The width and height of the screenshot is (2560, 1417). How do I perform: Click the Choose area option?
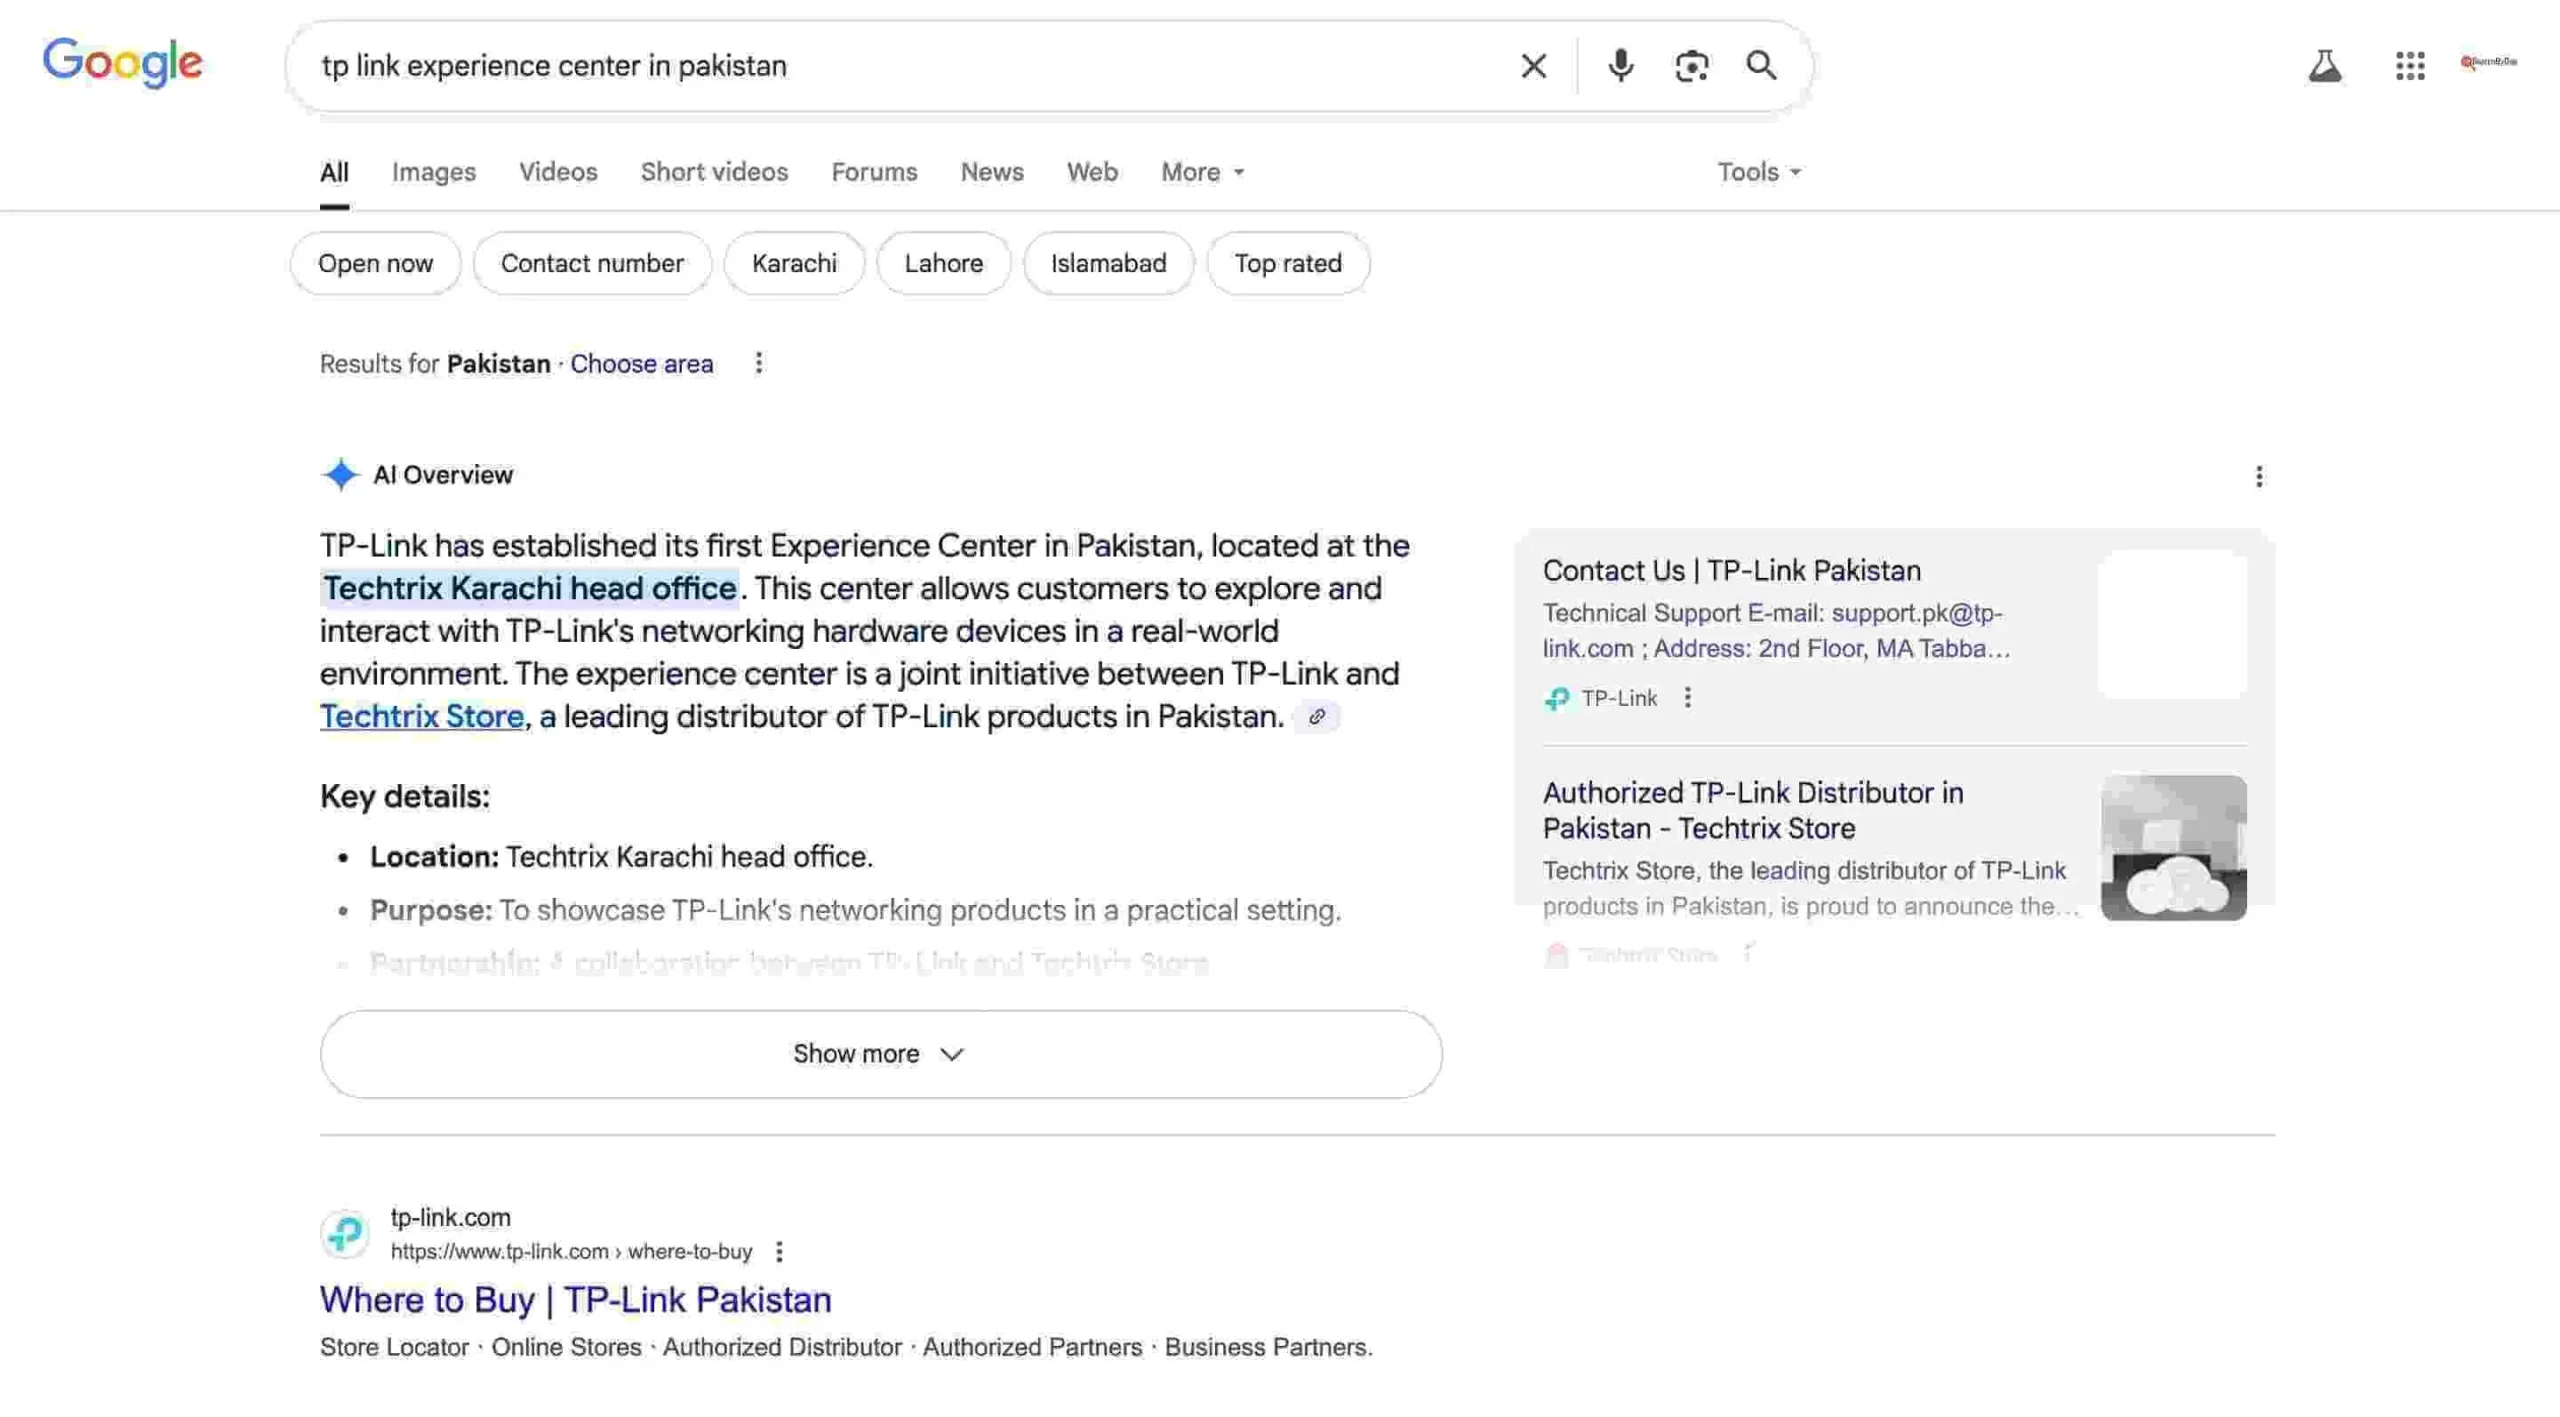[x=641, y=363]
